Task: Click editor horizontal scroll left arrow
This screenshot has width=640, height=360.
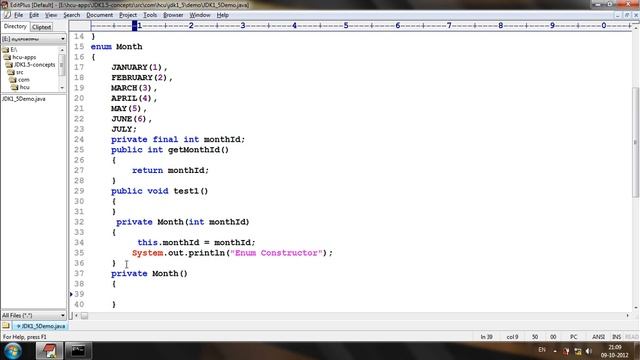Action: click(76, 316)
